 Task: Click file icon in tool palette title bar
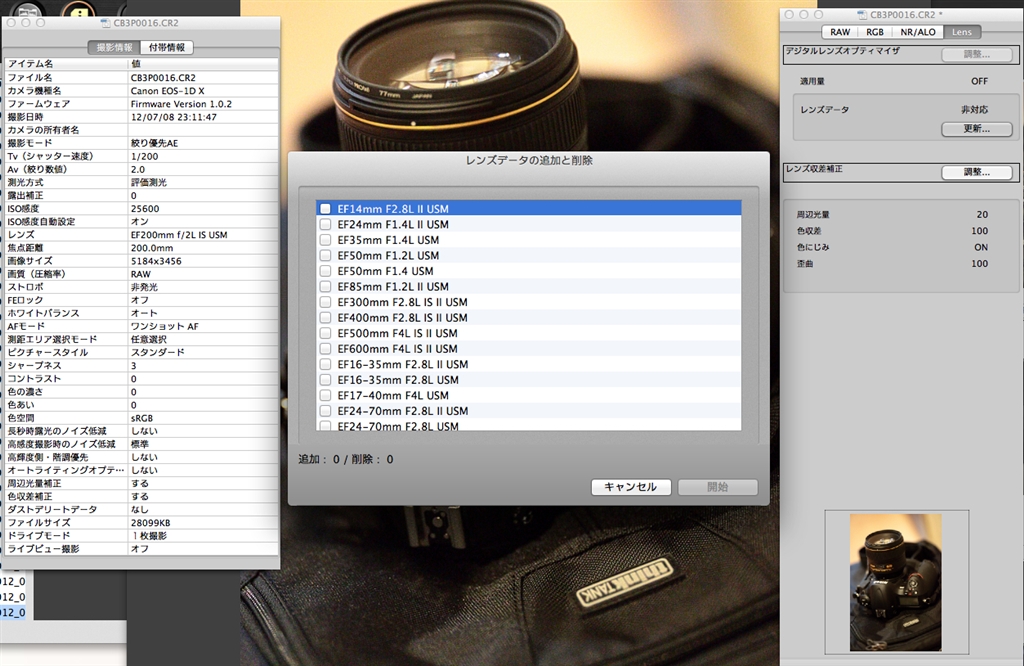point(861,15)
